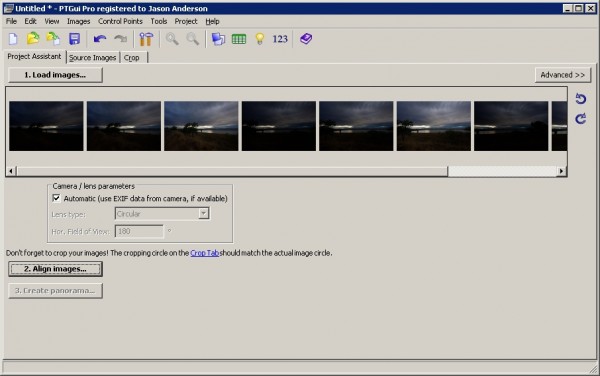Image resolution: width=600 pixels, height=376 pixels.
Task: Open the Edit menu
Action: (30, 21)
